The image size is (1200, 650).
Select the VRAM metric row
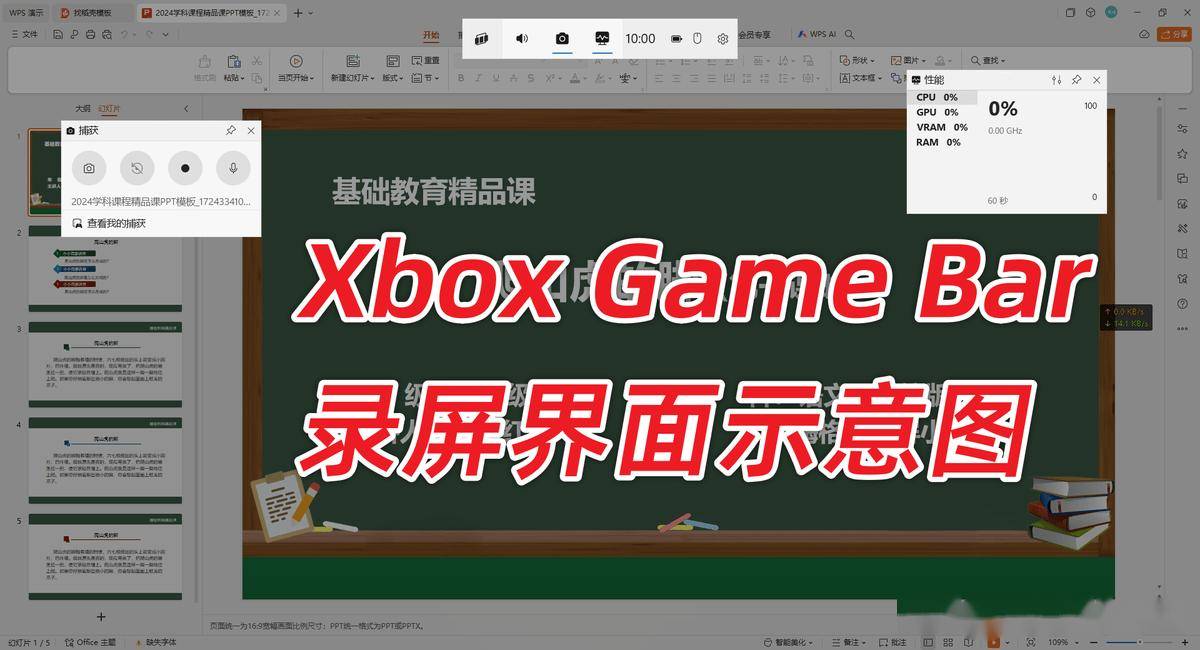(943, 127)
